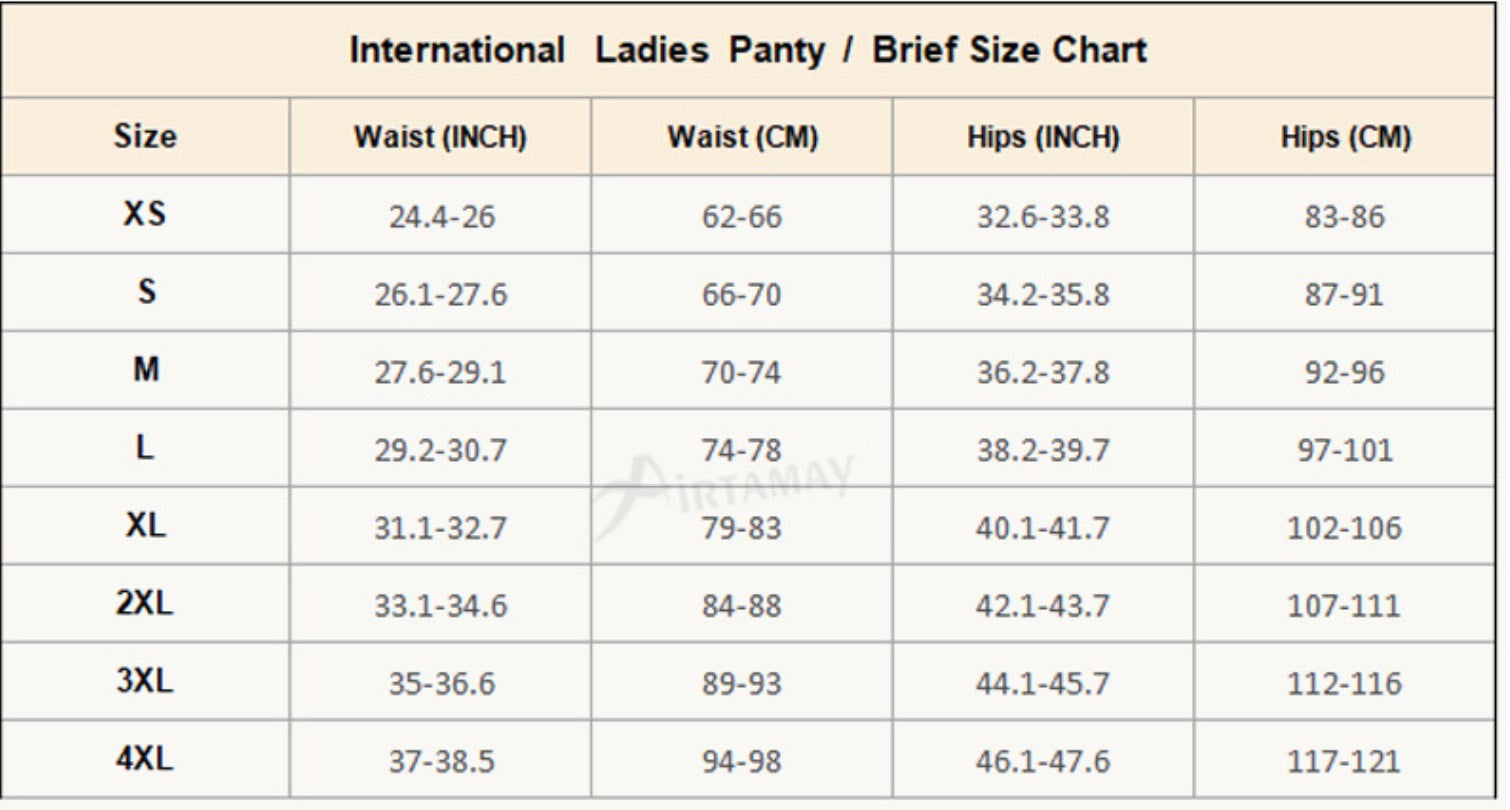1510x810 pixels.
Task: Select the Hips (CM) column header
Action: pos(1345,138)
